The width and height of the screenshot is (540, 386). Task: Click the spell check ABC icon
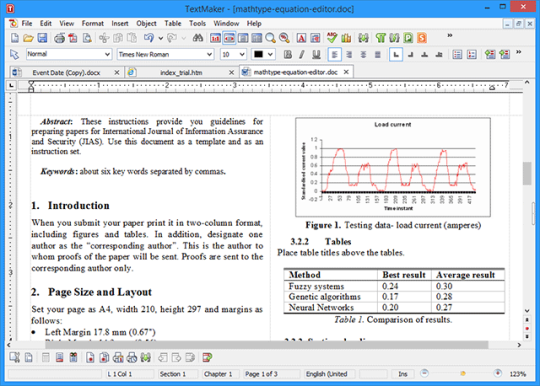pos(332,38)
